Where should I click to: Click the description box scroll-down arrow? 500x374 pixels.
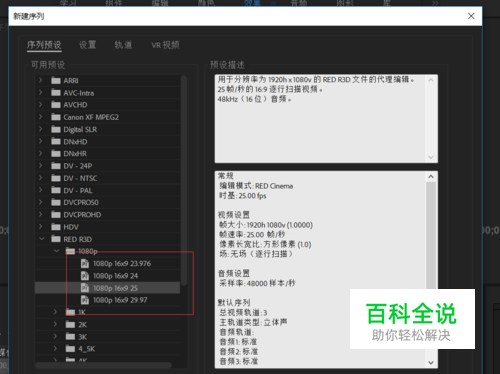(431, 157)
